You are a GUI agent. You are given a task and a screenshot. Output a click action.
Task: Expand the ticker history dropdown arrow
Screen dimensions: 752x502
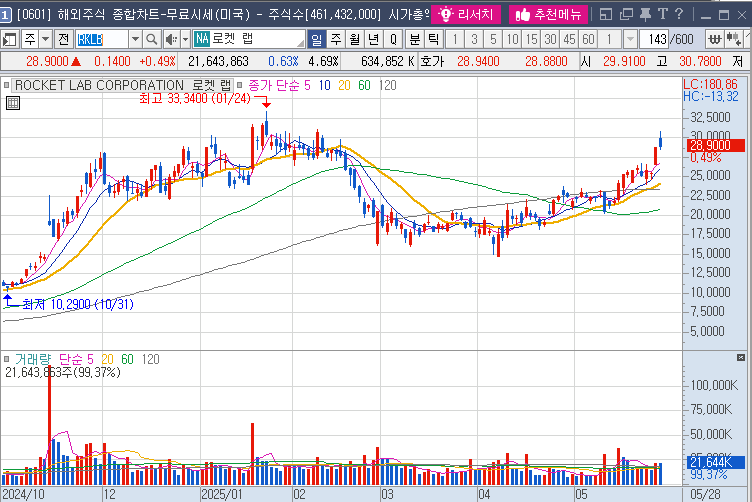click(135, 39)
